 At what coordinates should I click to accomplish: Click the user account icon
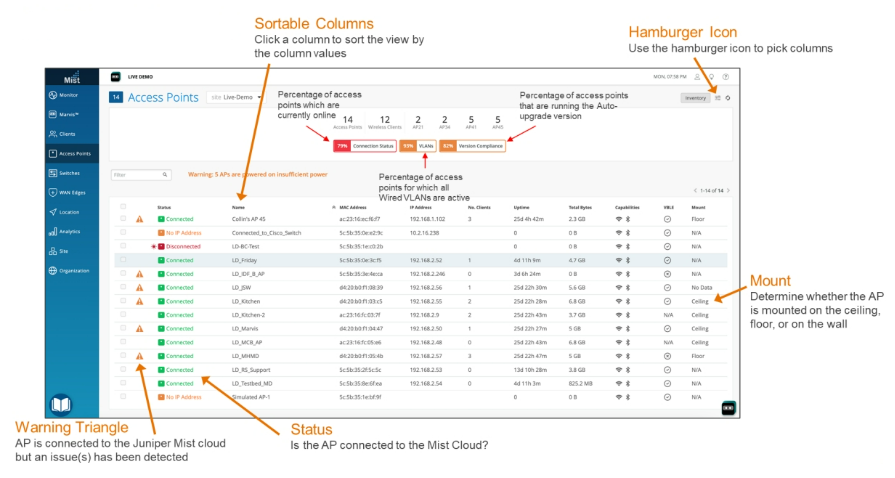tap(697, 77)
